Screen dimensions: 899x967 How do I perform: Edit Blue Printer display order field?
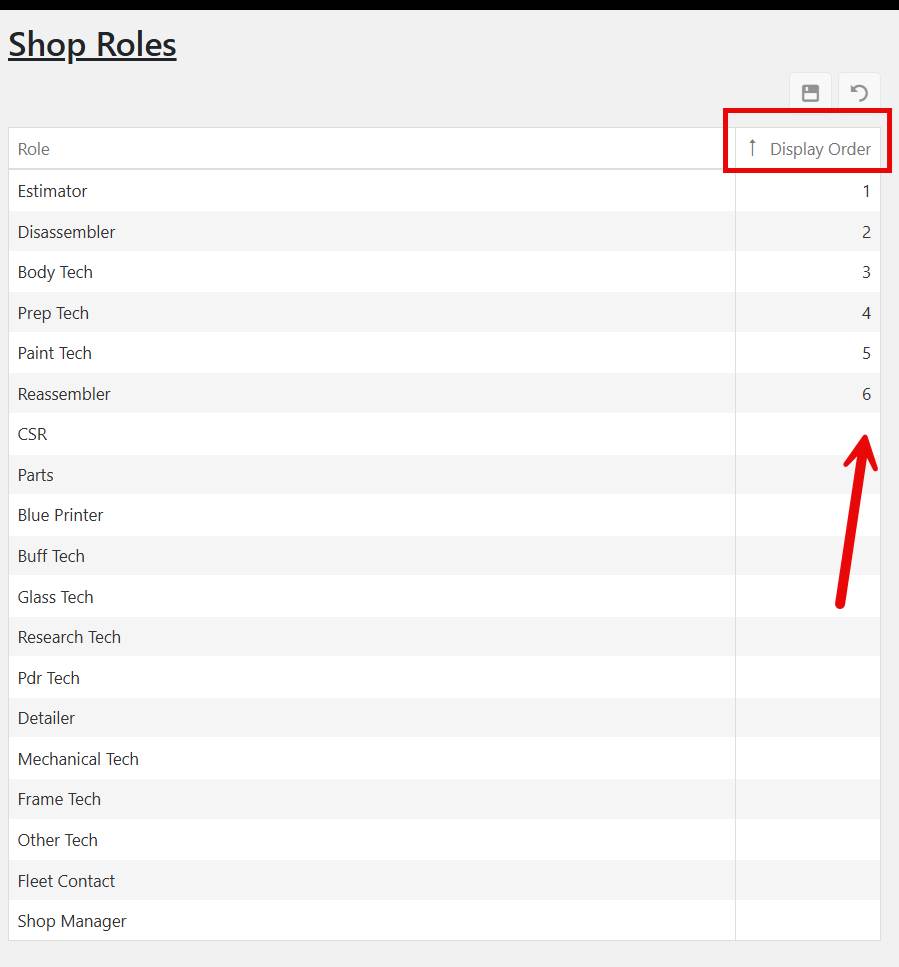[807, 515]
